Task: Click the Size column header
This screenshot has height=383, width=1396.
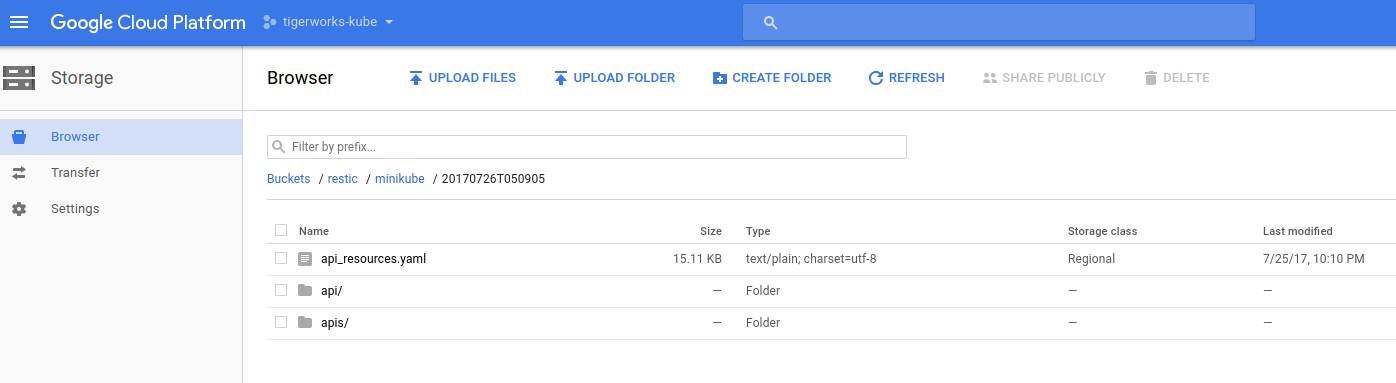Action: click(x=711, y=231)
